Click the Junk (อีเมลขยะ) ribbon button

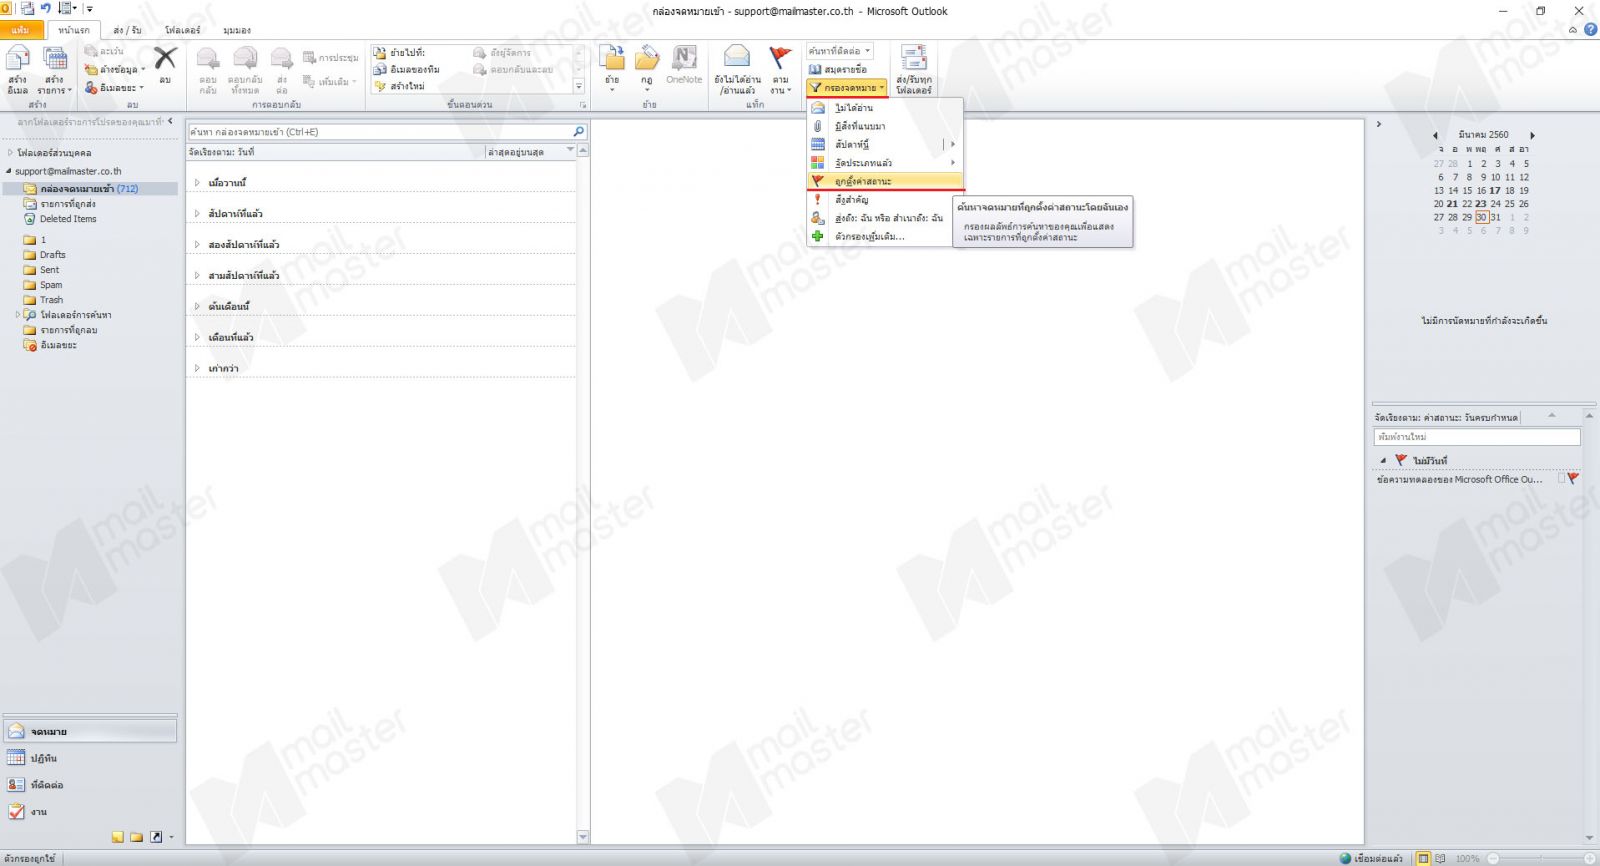[x=115, y=88]
